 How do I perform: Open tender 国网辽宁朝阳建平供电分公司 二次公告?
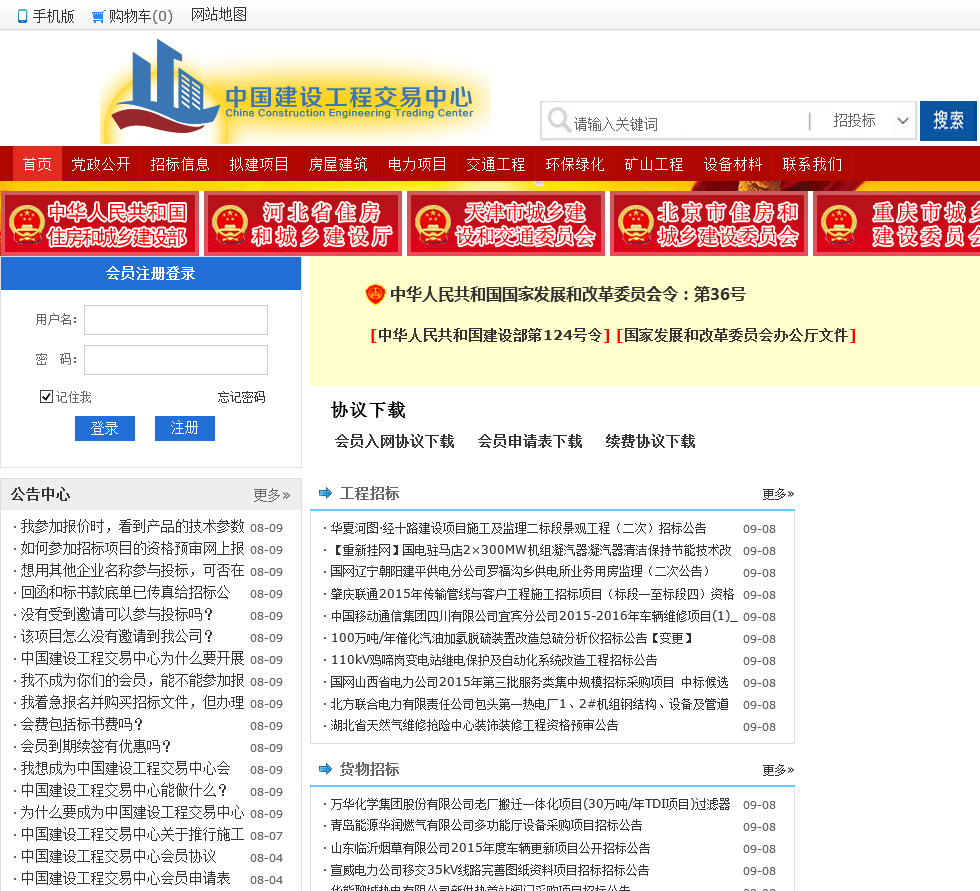pyautogui.click(x=520, y=572)
